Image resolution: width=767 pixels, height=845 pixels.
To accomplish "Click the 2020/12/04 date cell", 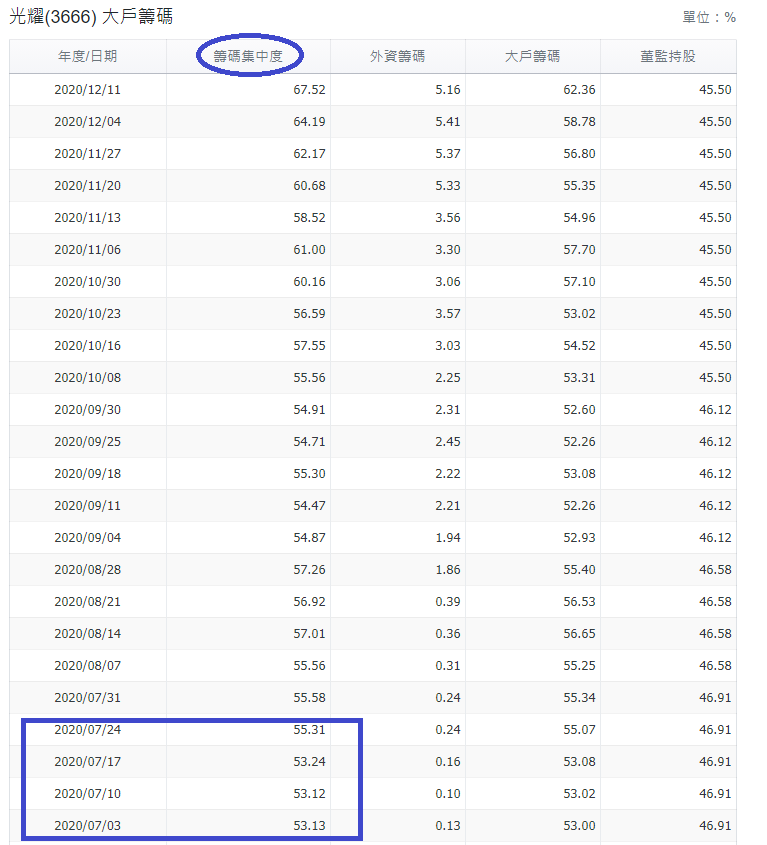I will (88, 122).
